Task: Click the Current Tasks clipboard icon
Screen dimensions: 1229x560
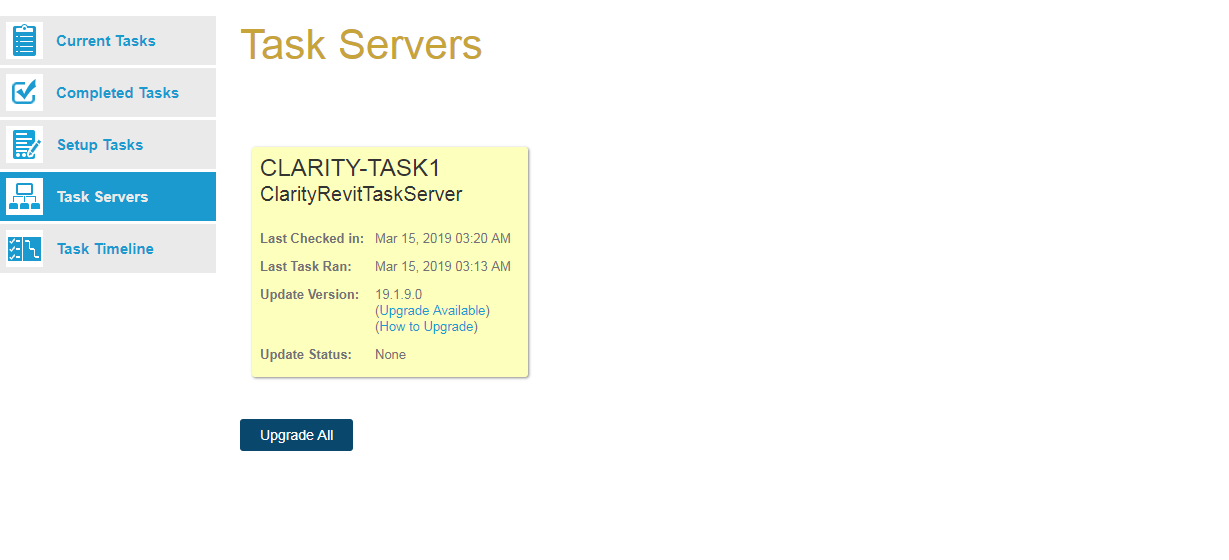Action: [x=24, y=41]
